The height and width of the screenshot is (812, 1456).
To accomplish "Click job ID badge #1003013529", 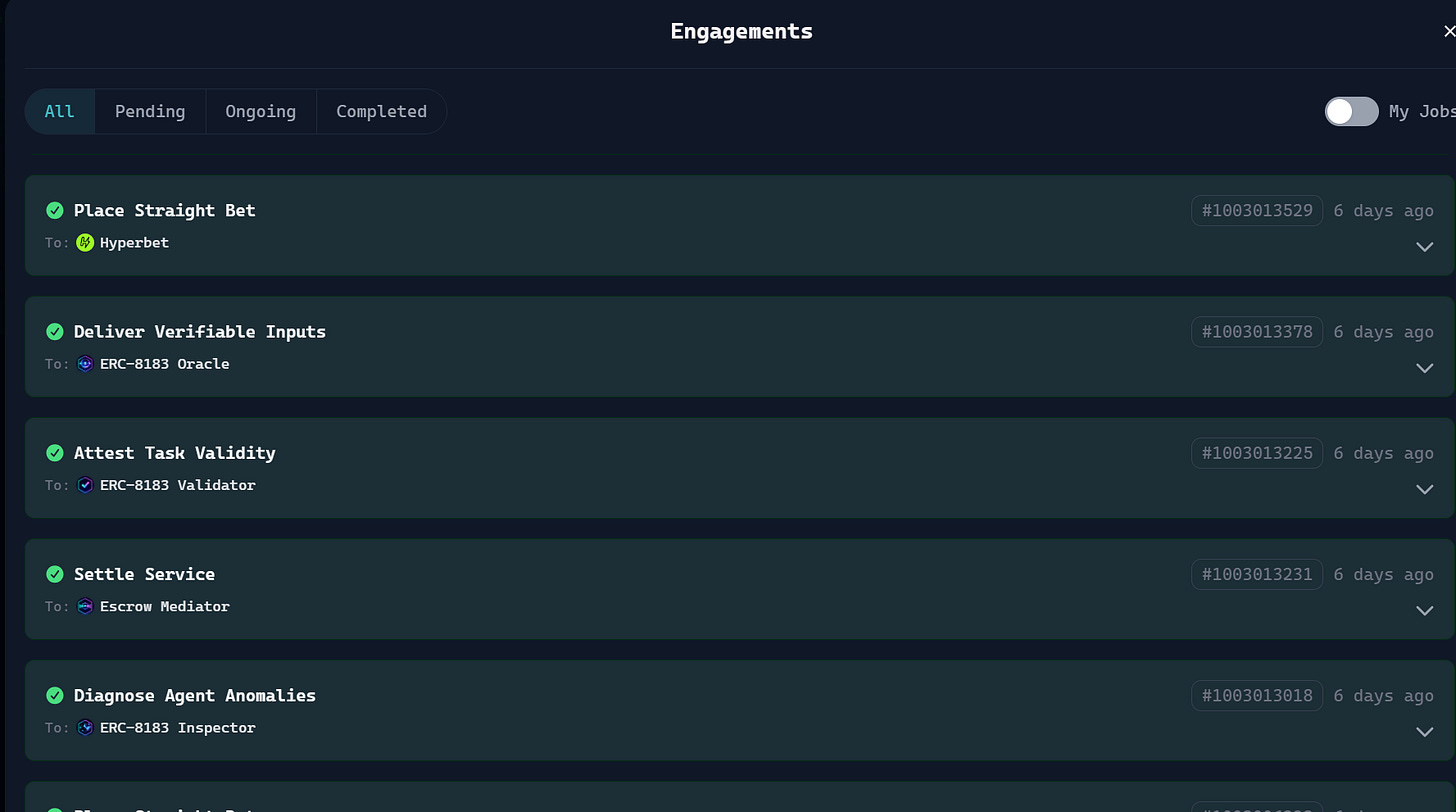I will point(1257,210).
